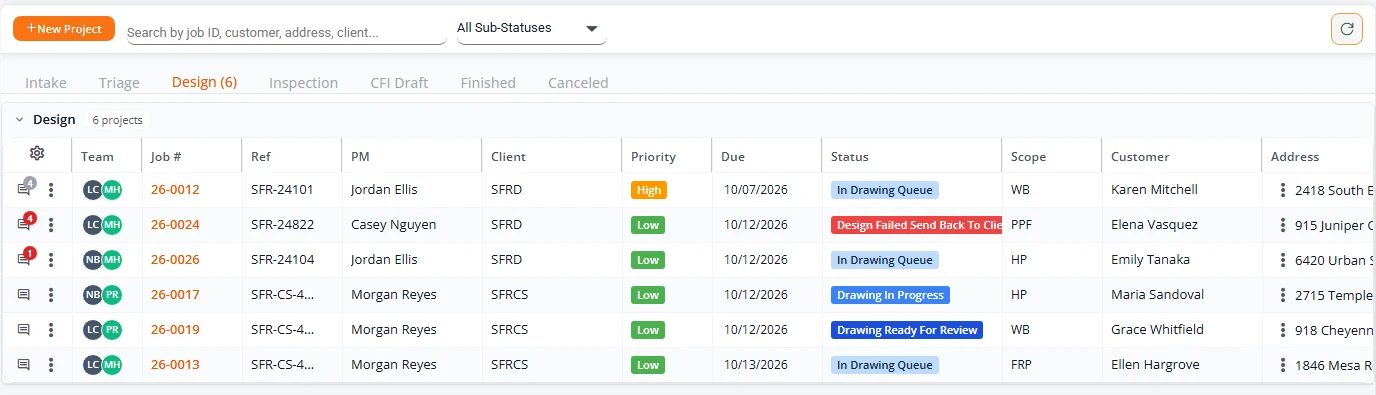Open the CFI Draft tab
This screenshot has width=1376, height=395.
pyautogui.click(x=399, y=83)
